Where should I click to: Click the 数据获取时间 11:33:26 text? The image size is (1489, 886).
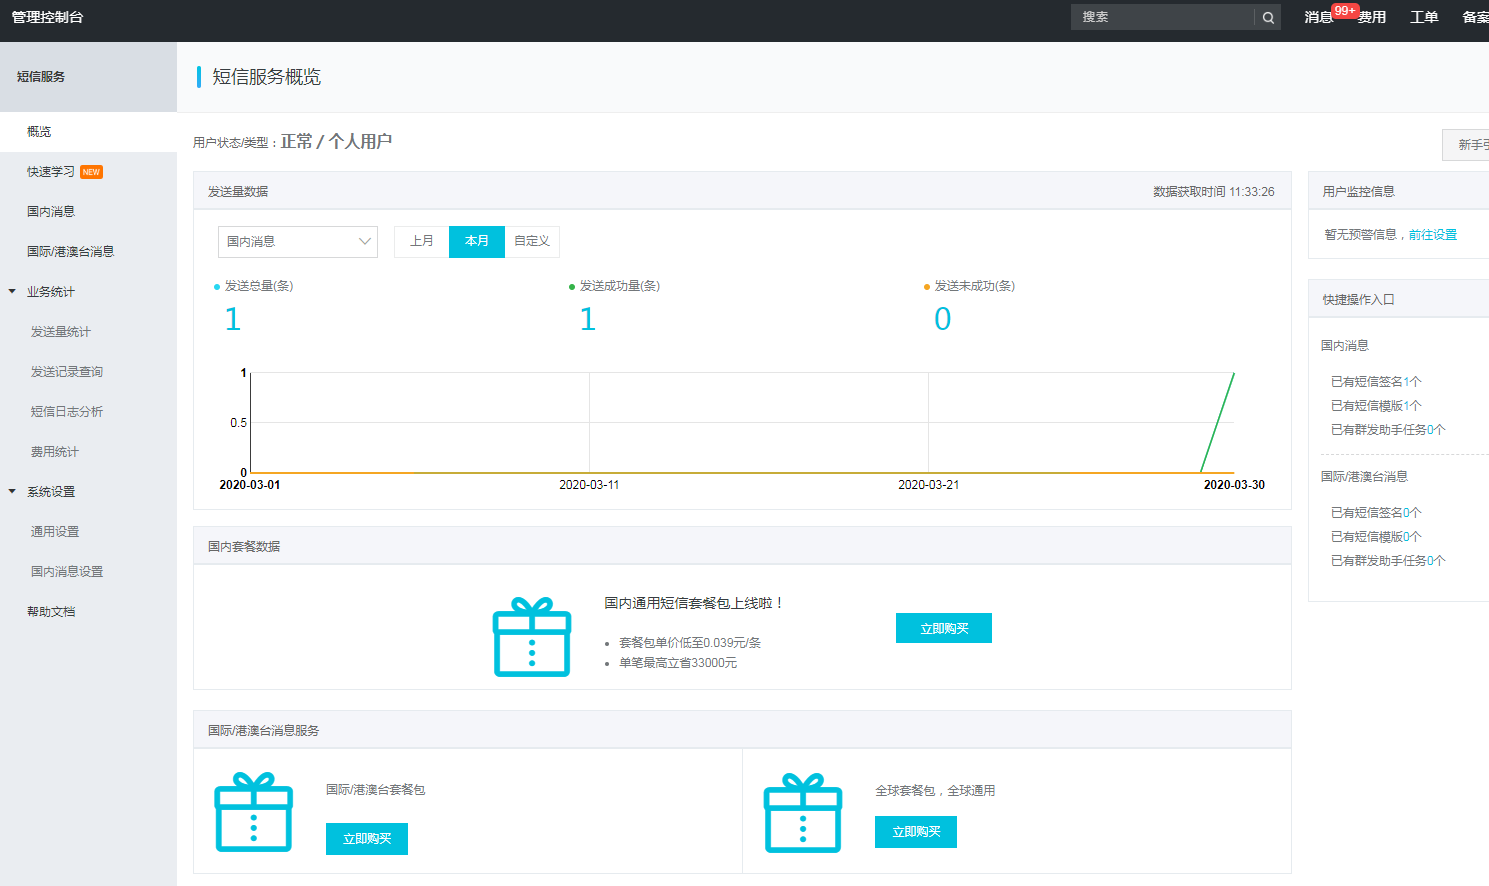click(1214, 192)
